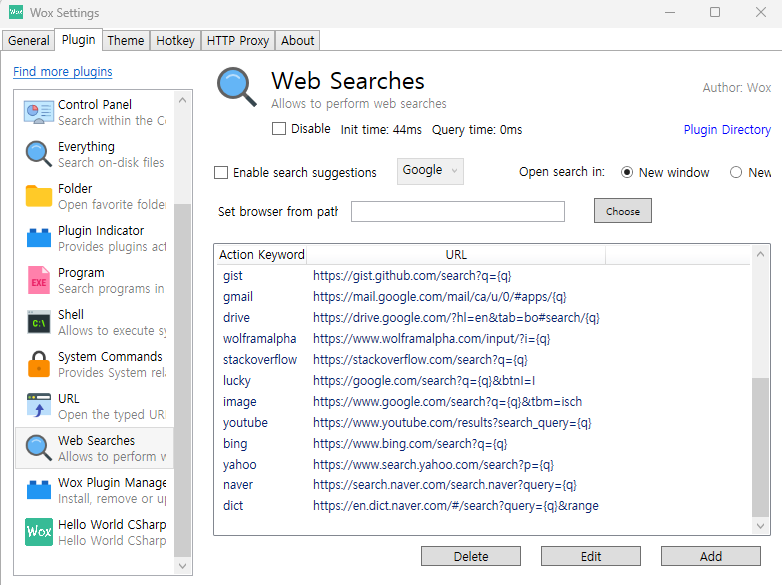Screen dimensions: 782x585
Task: Switch to the Plugin tab
Action: coord(79,39)
